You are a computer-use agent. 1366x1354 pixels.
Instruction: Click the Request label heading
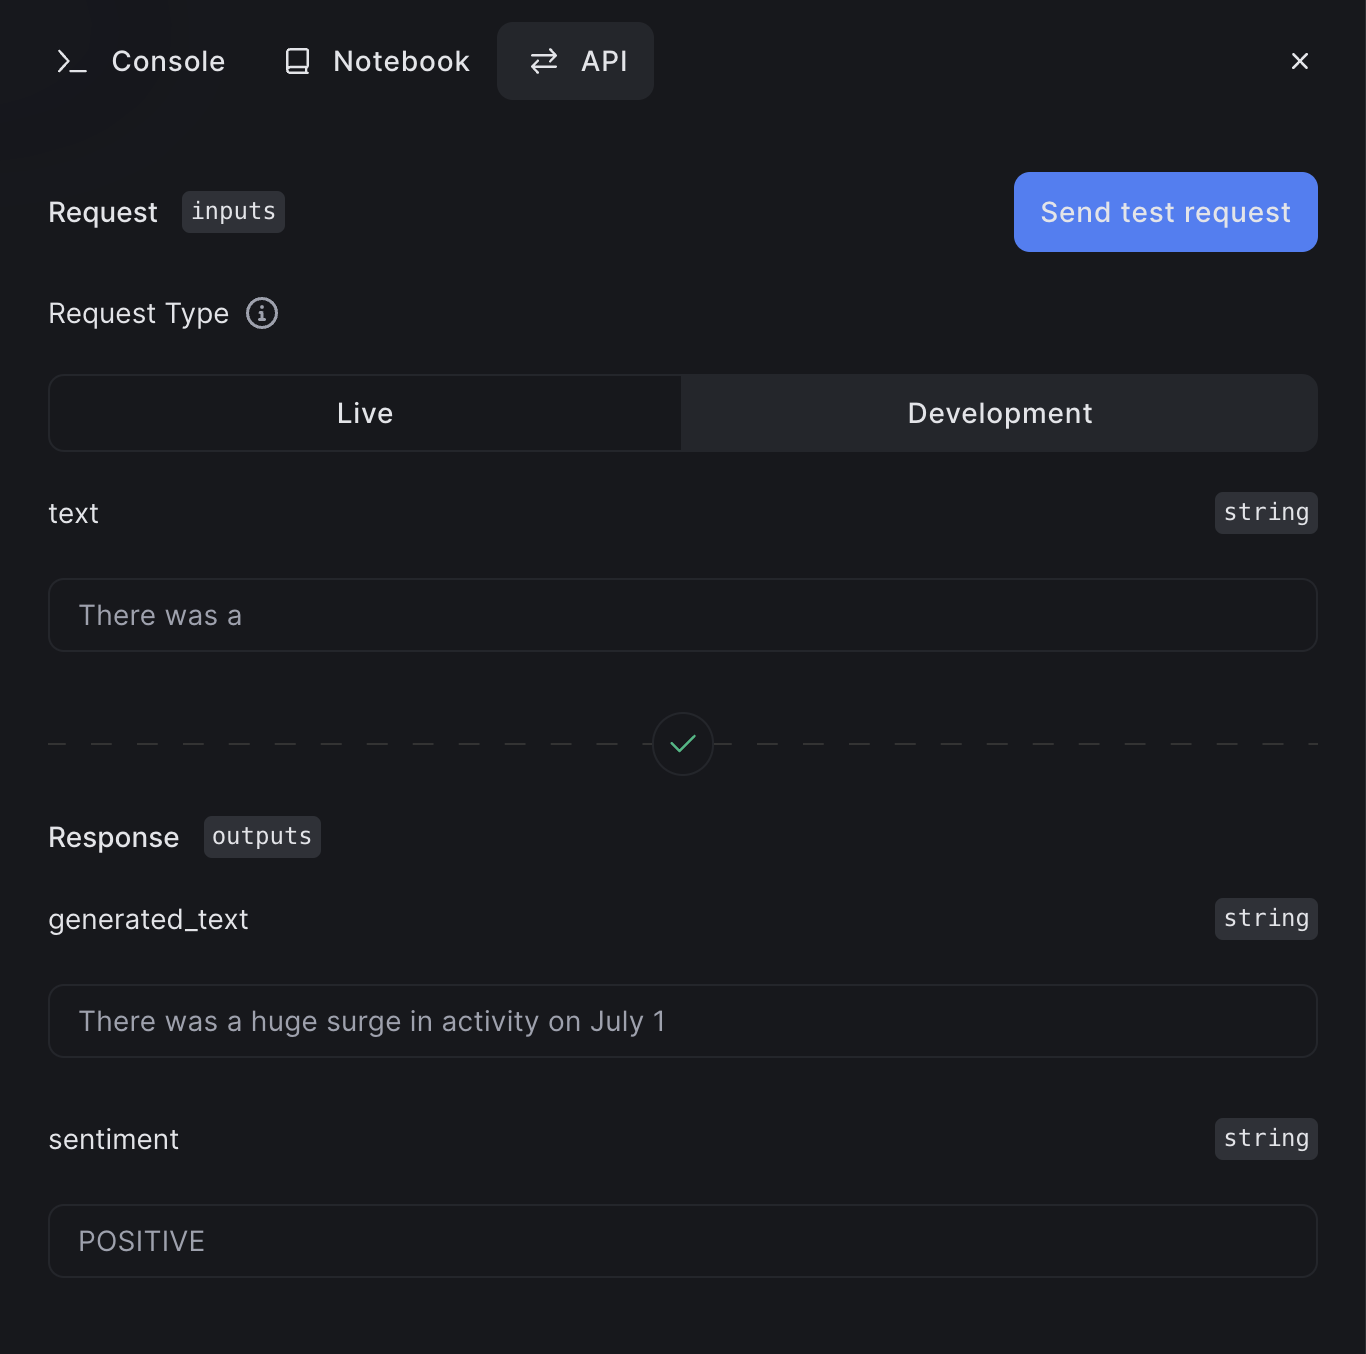tap(103, 212)
